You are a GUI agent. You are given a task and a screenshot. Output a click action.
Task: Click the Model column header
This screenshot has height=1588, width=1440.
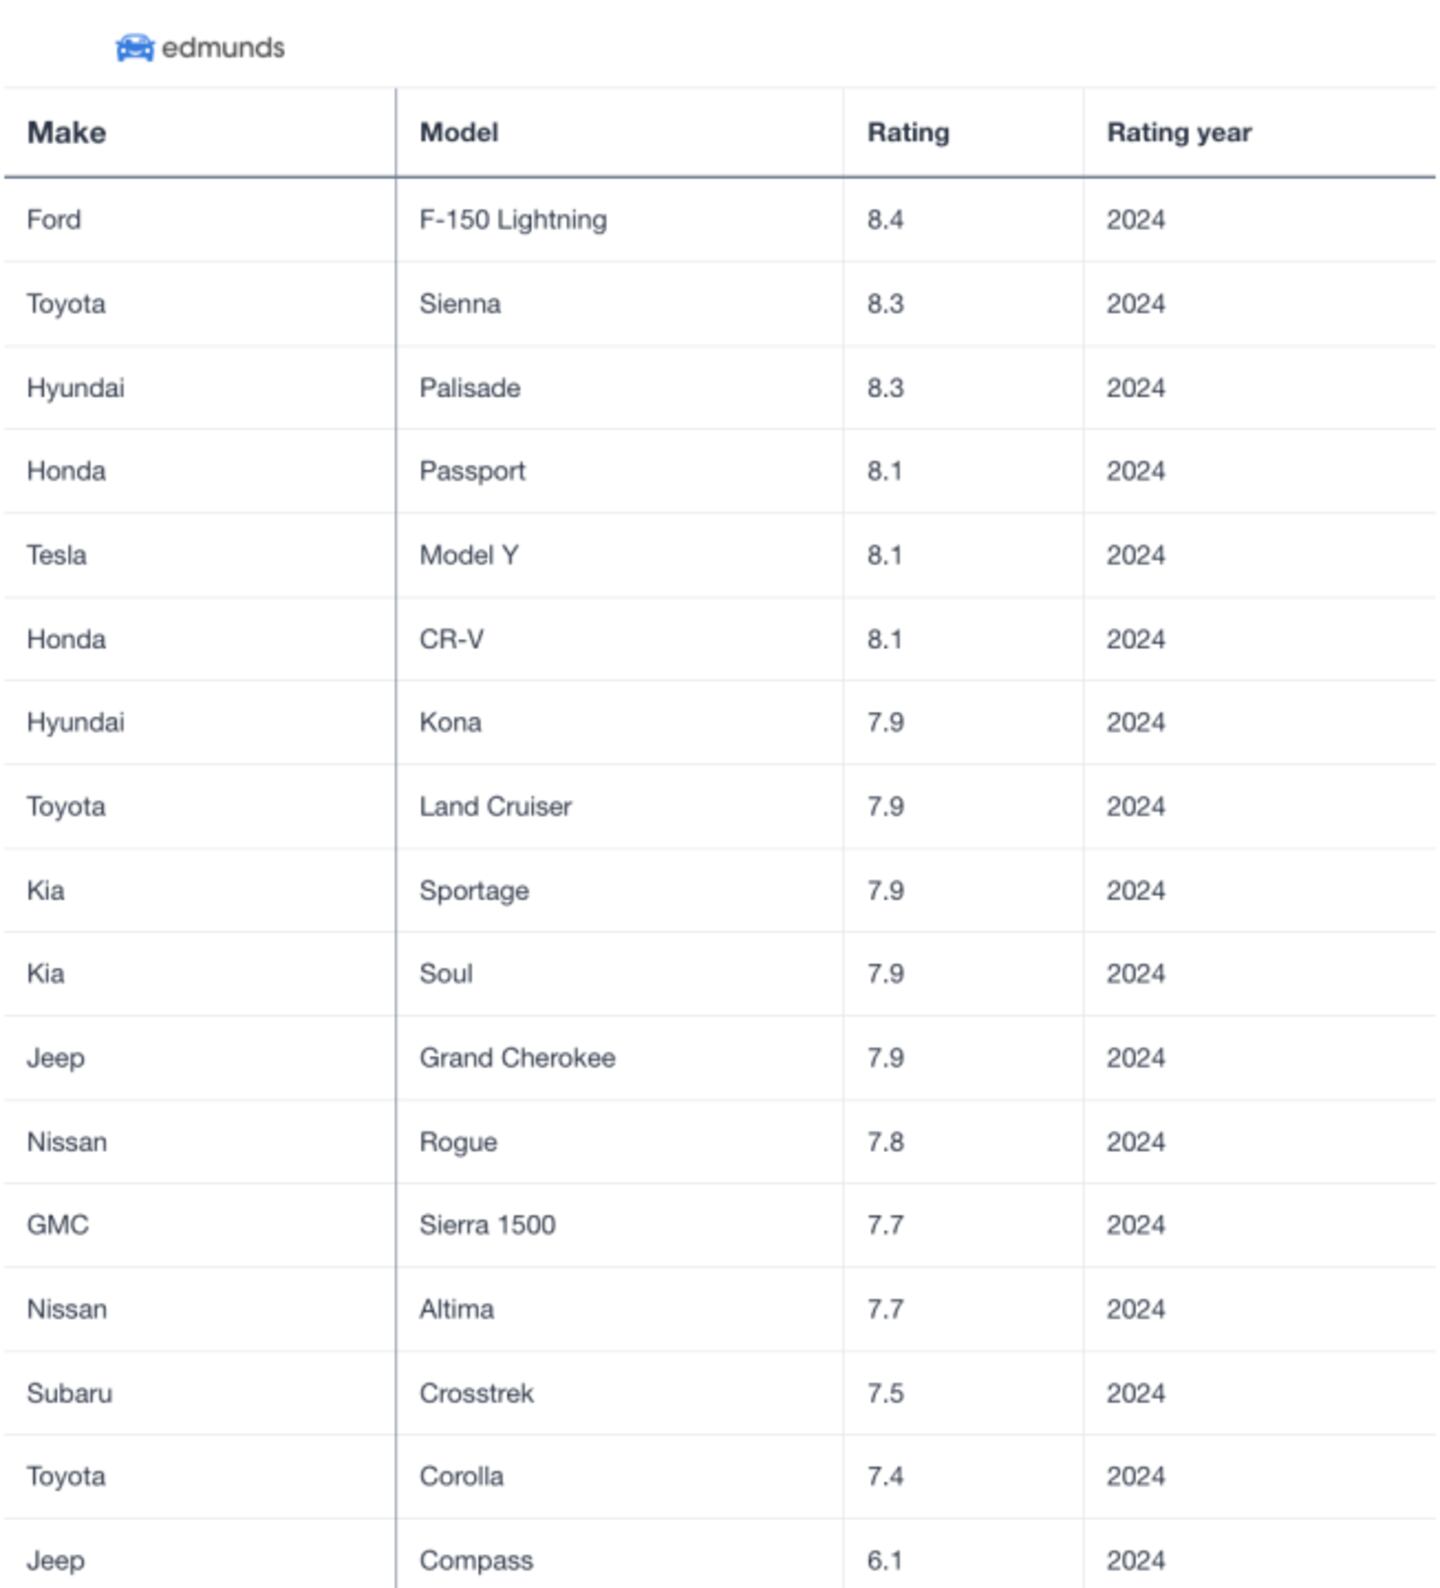click(x=459, y=133)
